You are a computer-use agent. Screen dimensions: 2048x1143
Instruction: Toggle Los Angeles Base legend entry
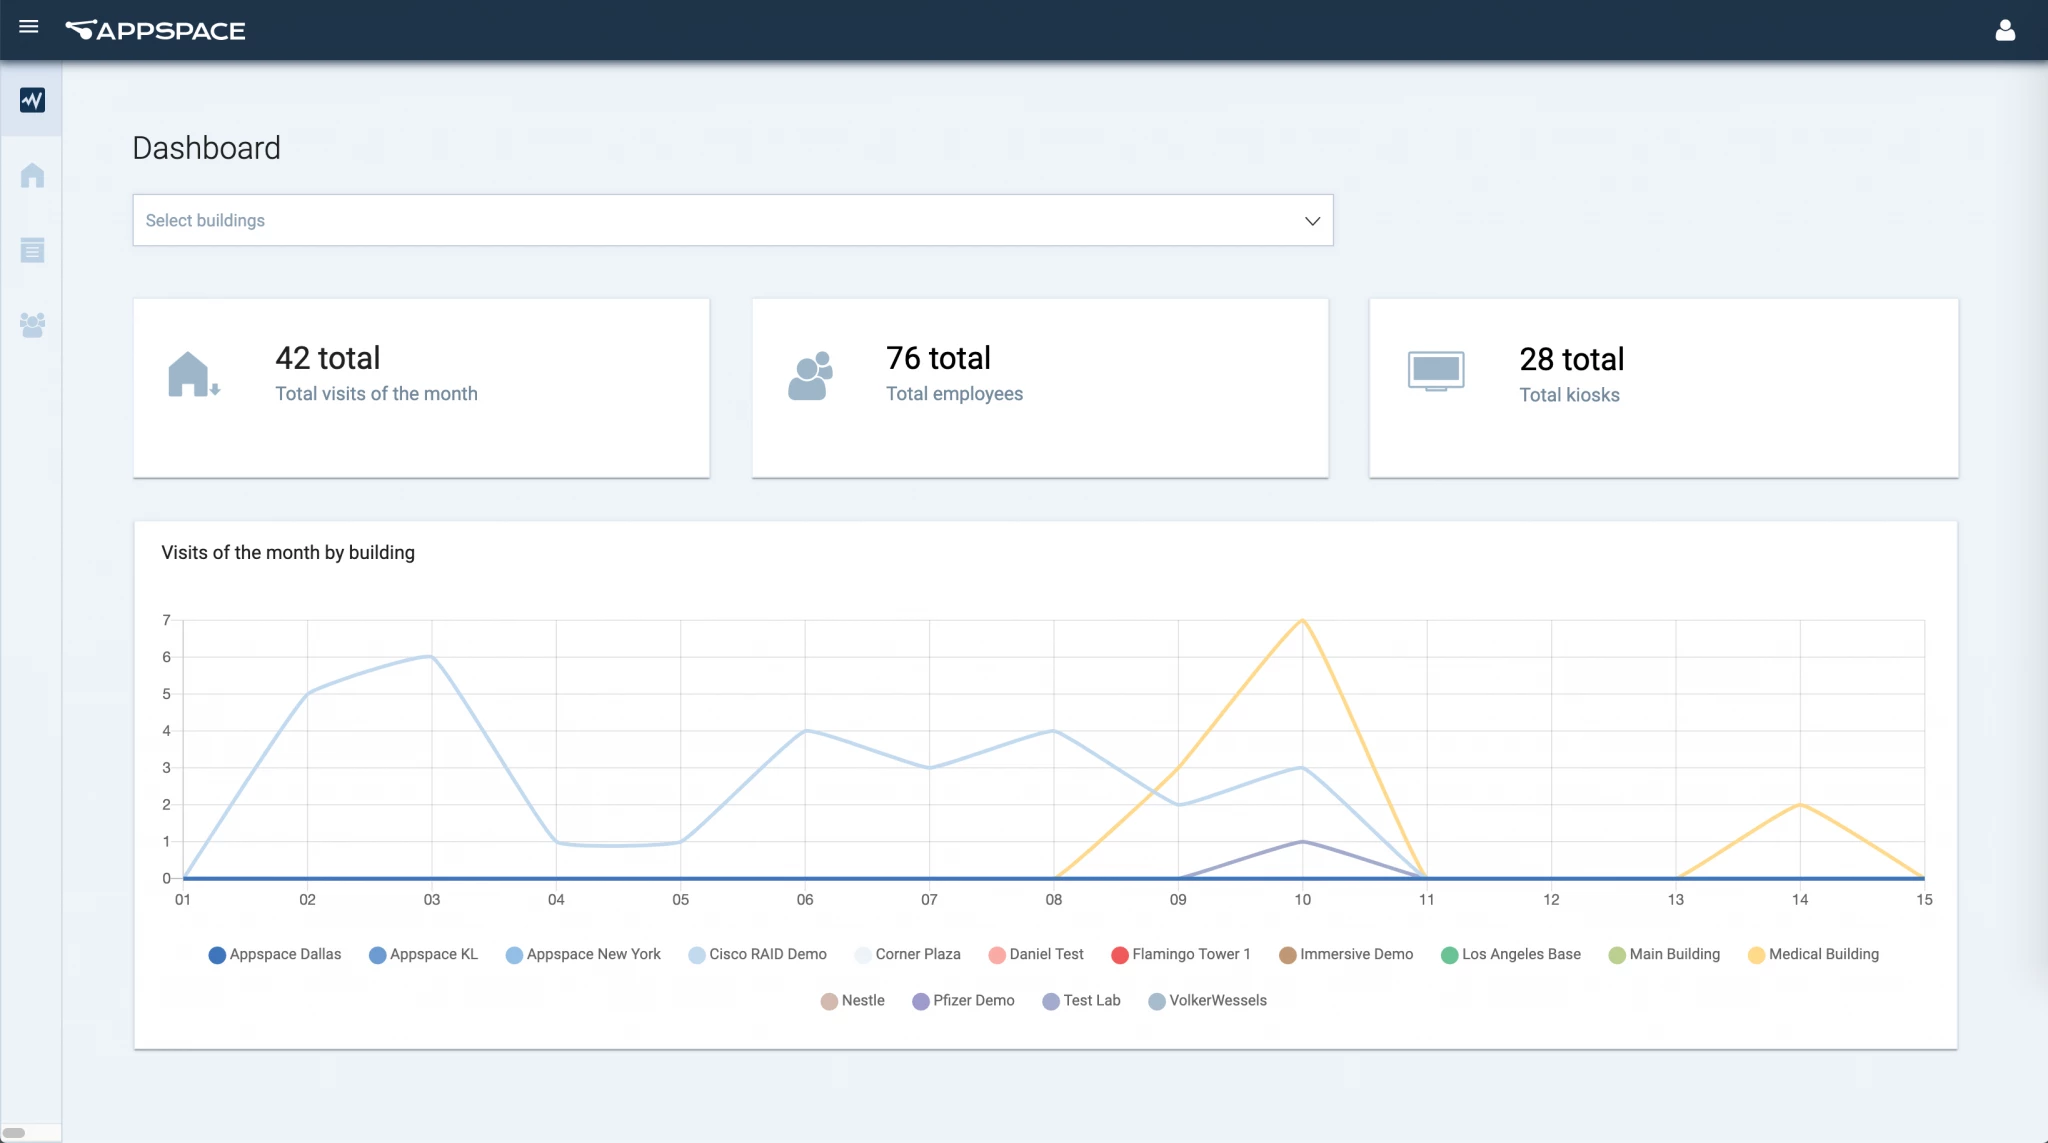coord(1510,954)
